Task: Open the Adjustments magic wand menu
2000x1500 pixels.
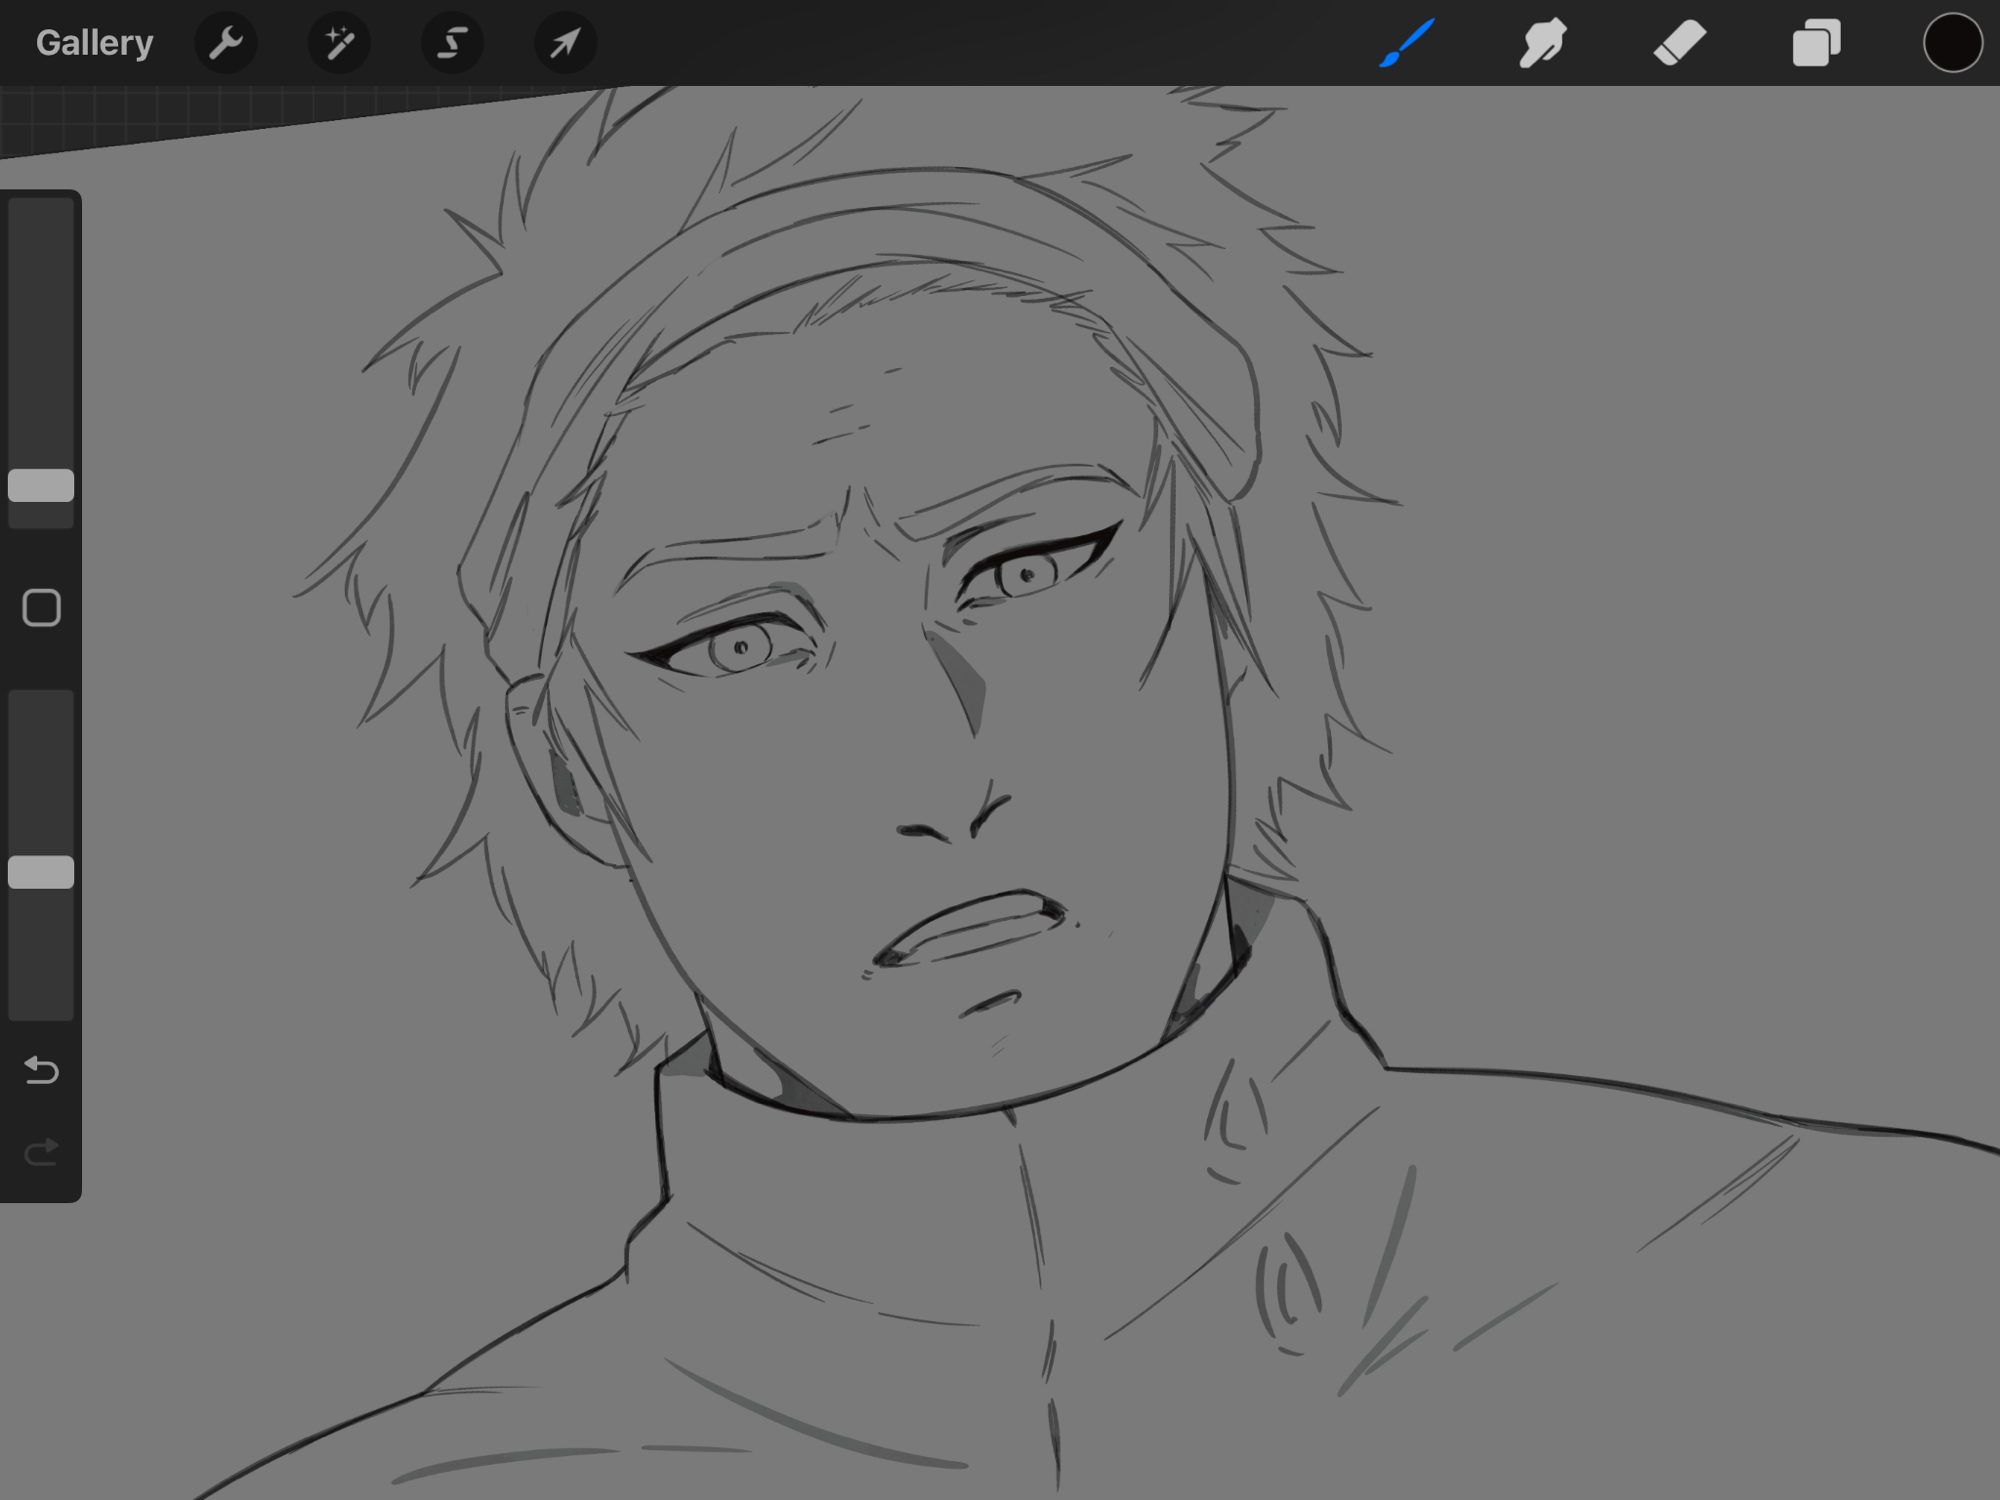Action: point(339,43)
